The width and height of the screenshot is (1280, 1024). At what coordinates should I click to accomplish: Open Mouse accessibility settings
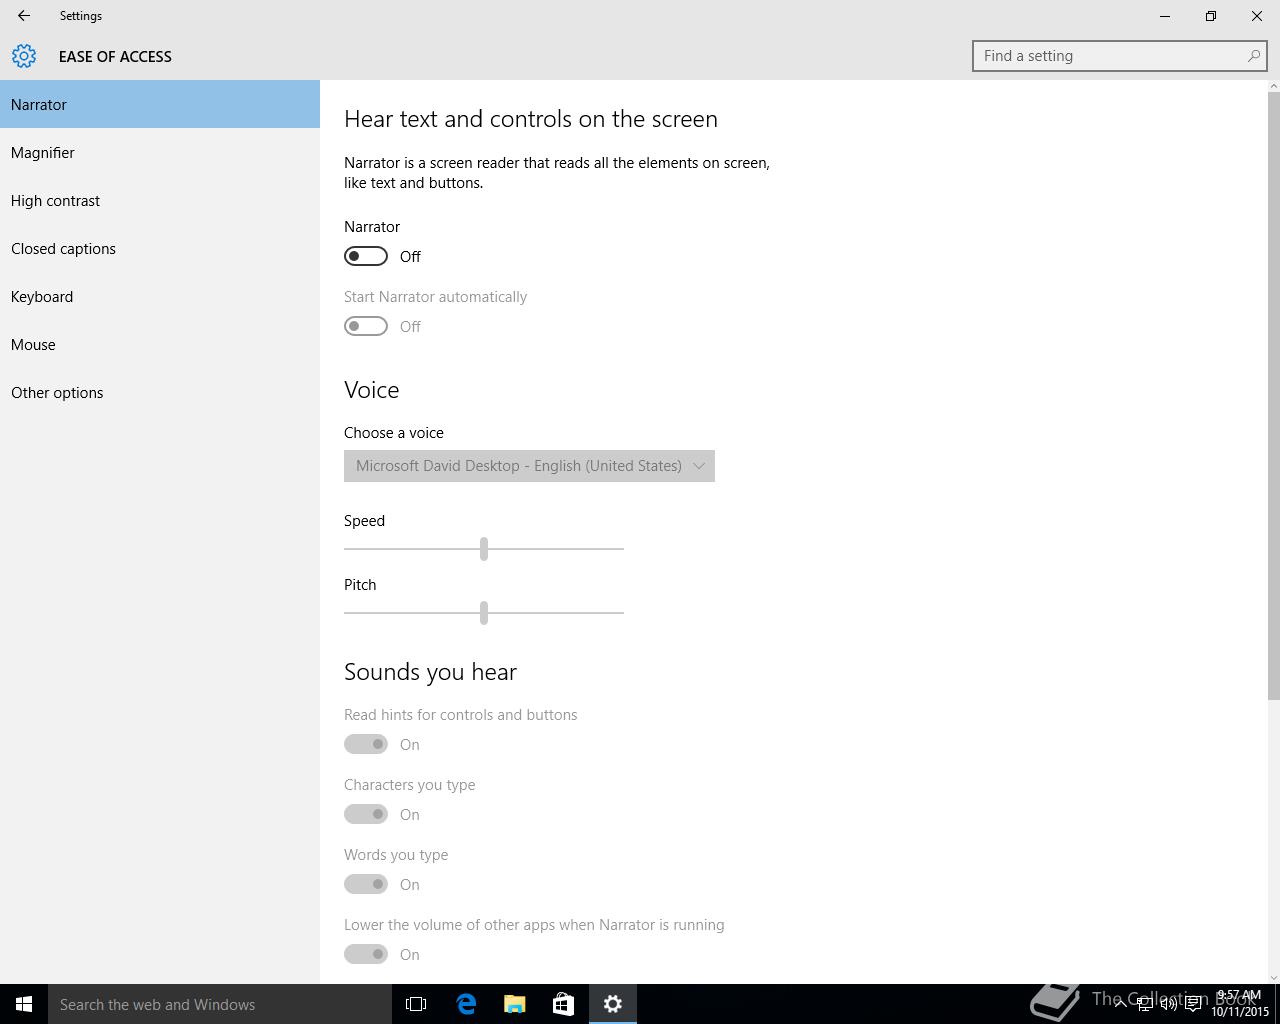(x=160, y=344)
